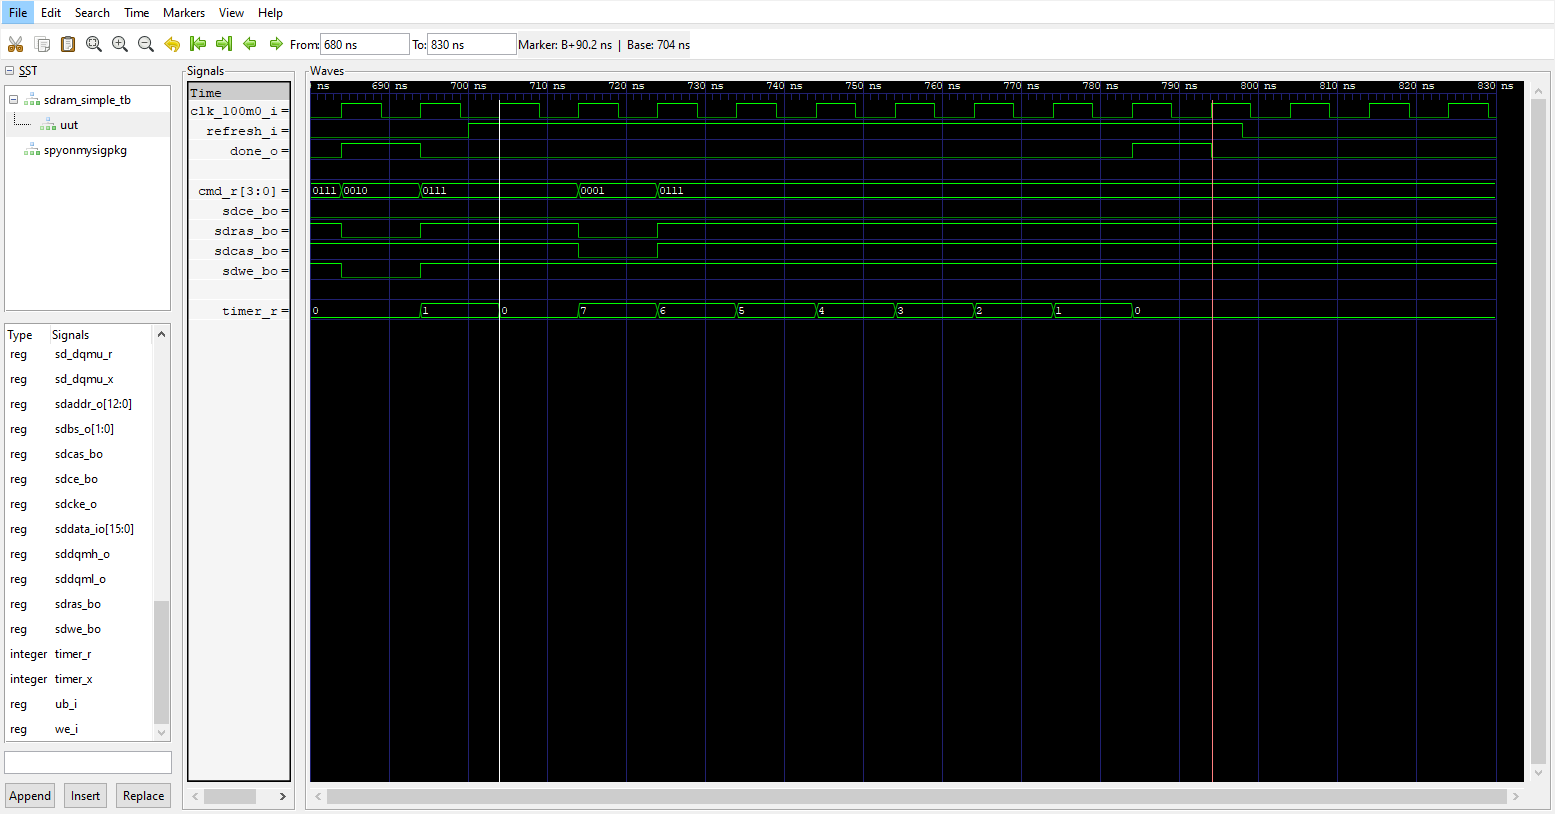The width and height of the screenshot is (1555, 814).
Task: Open the Markers menu
Action: point(184,12)
